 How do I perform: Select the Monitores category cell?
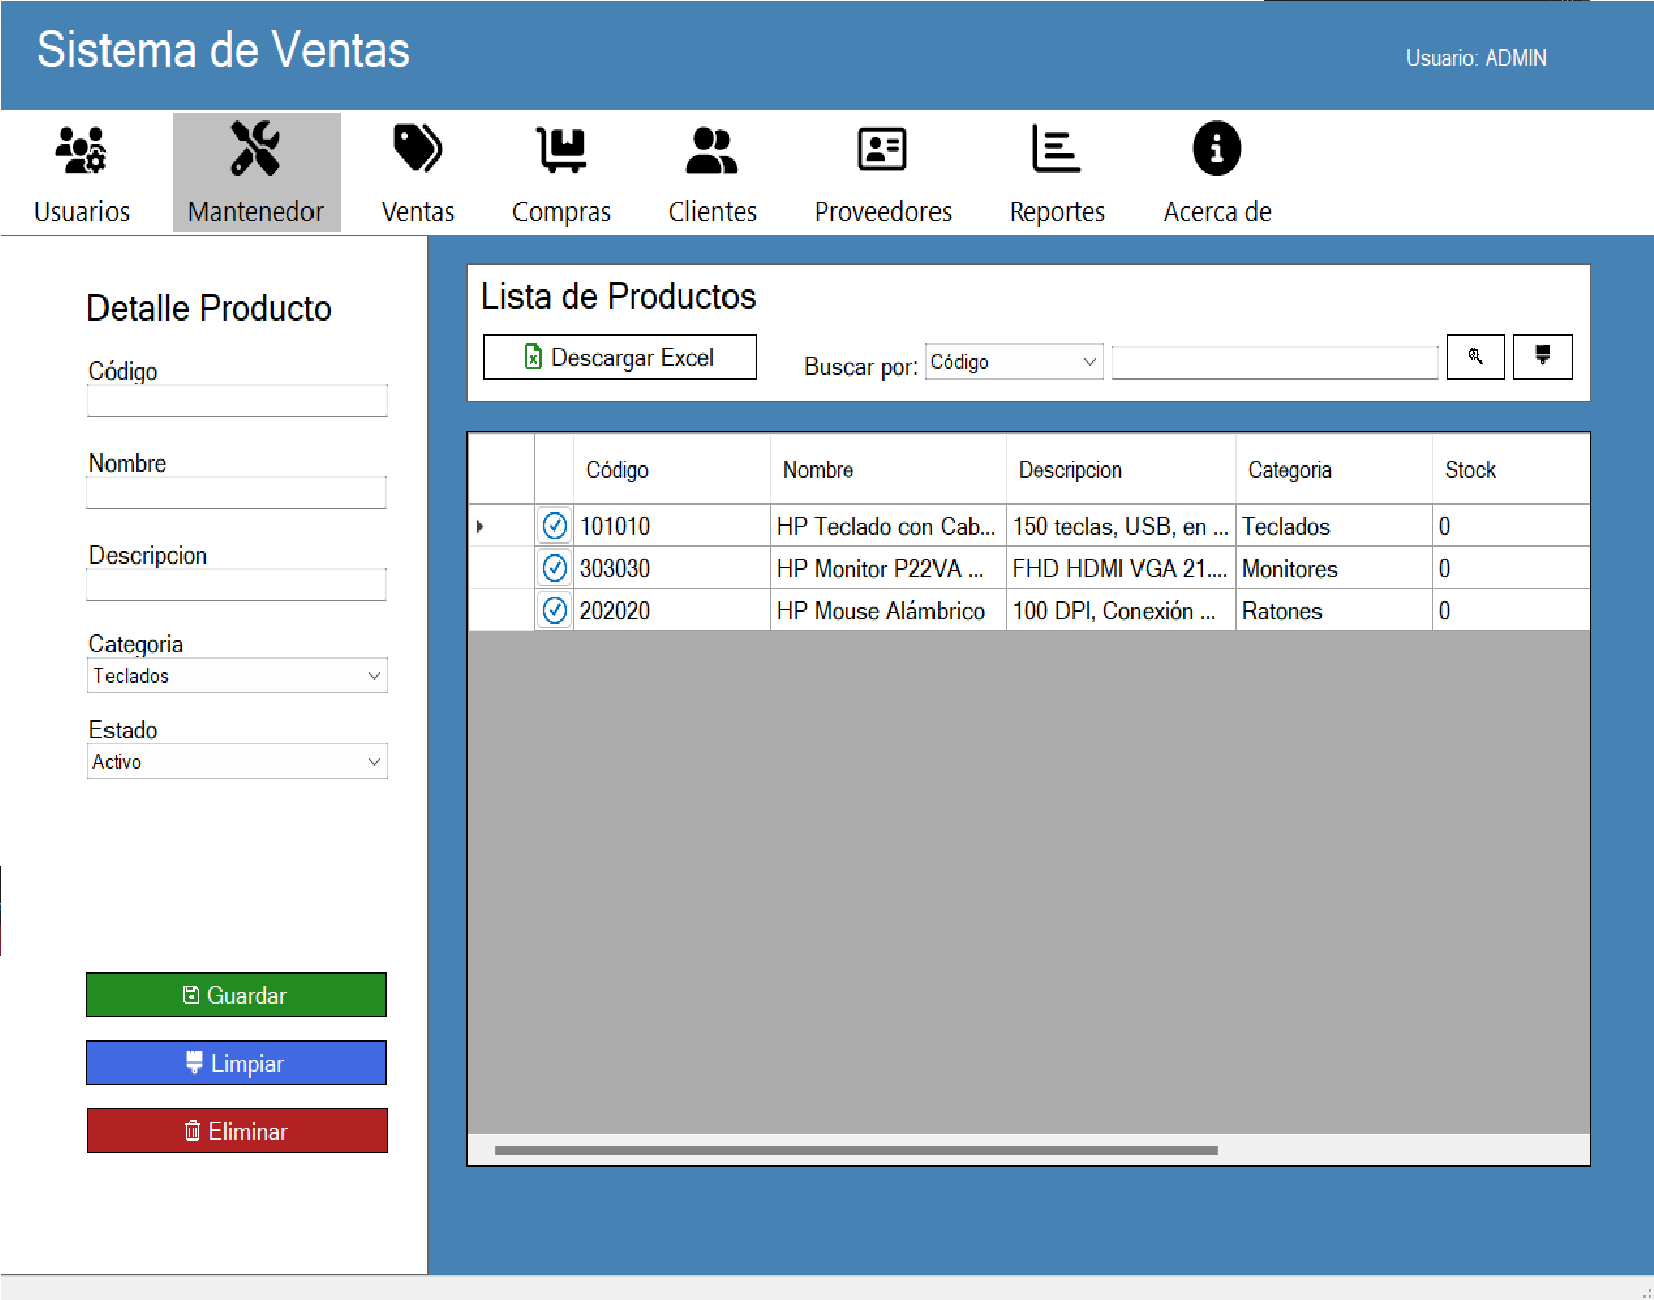click(1334, 568)
